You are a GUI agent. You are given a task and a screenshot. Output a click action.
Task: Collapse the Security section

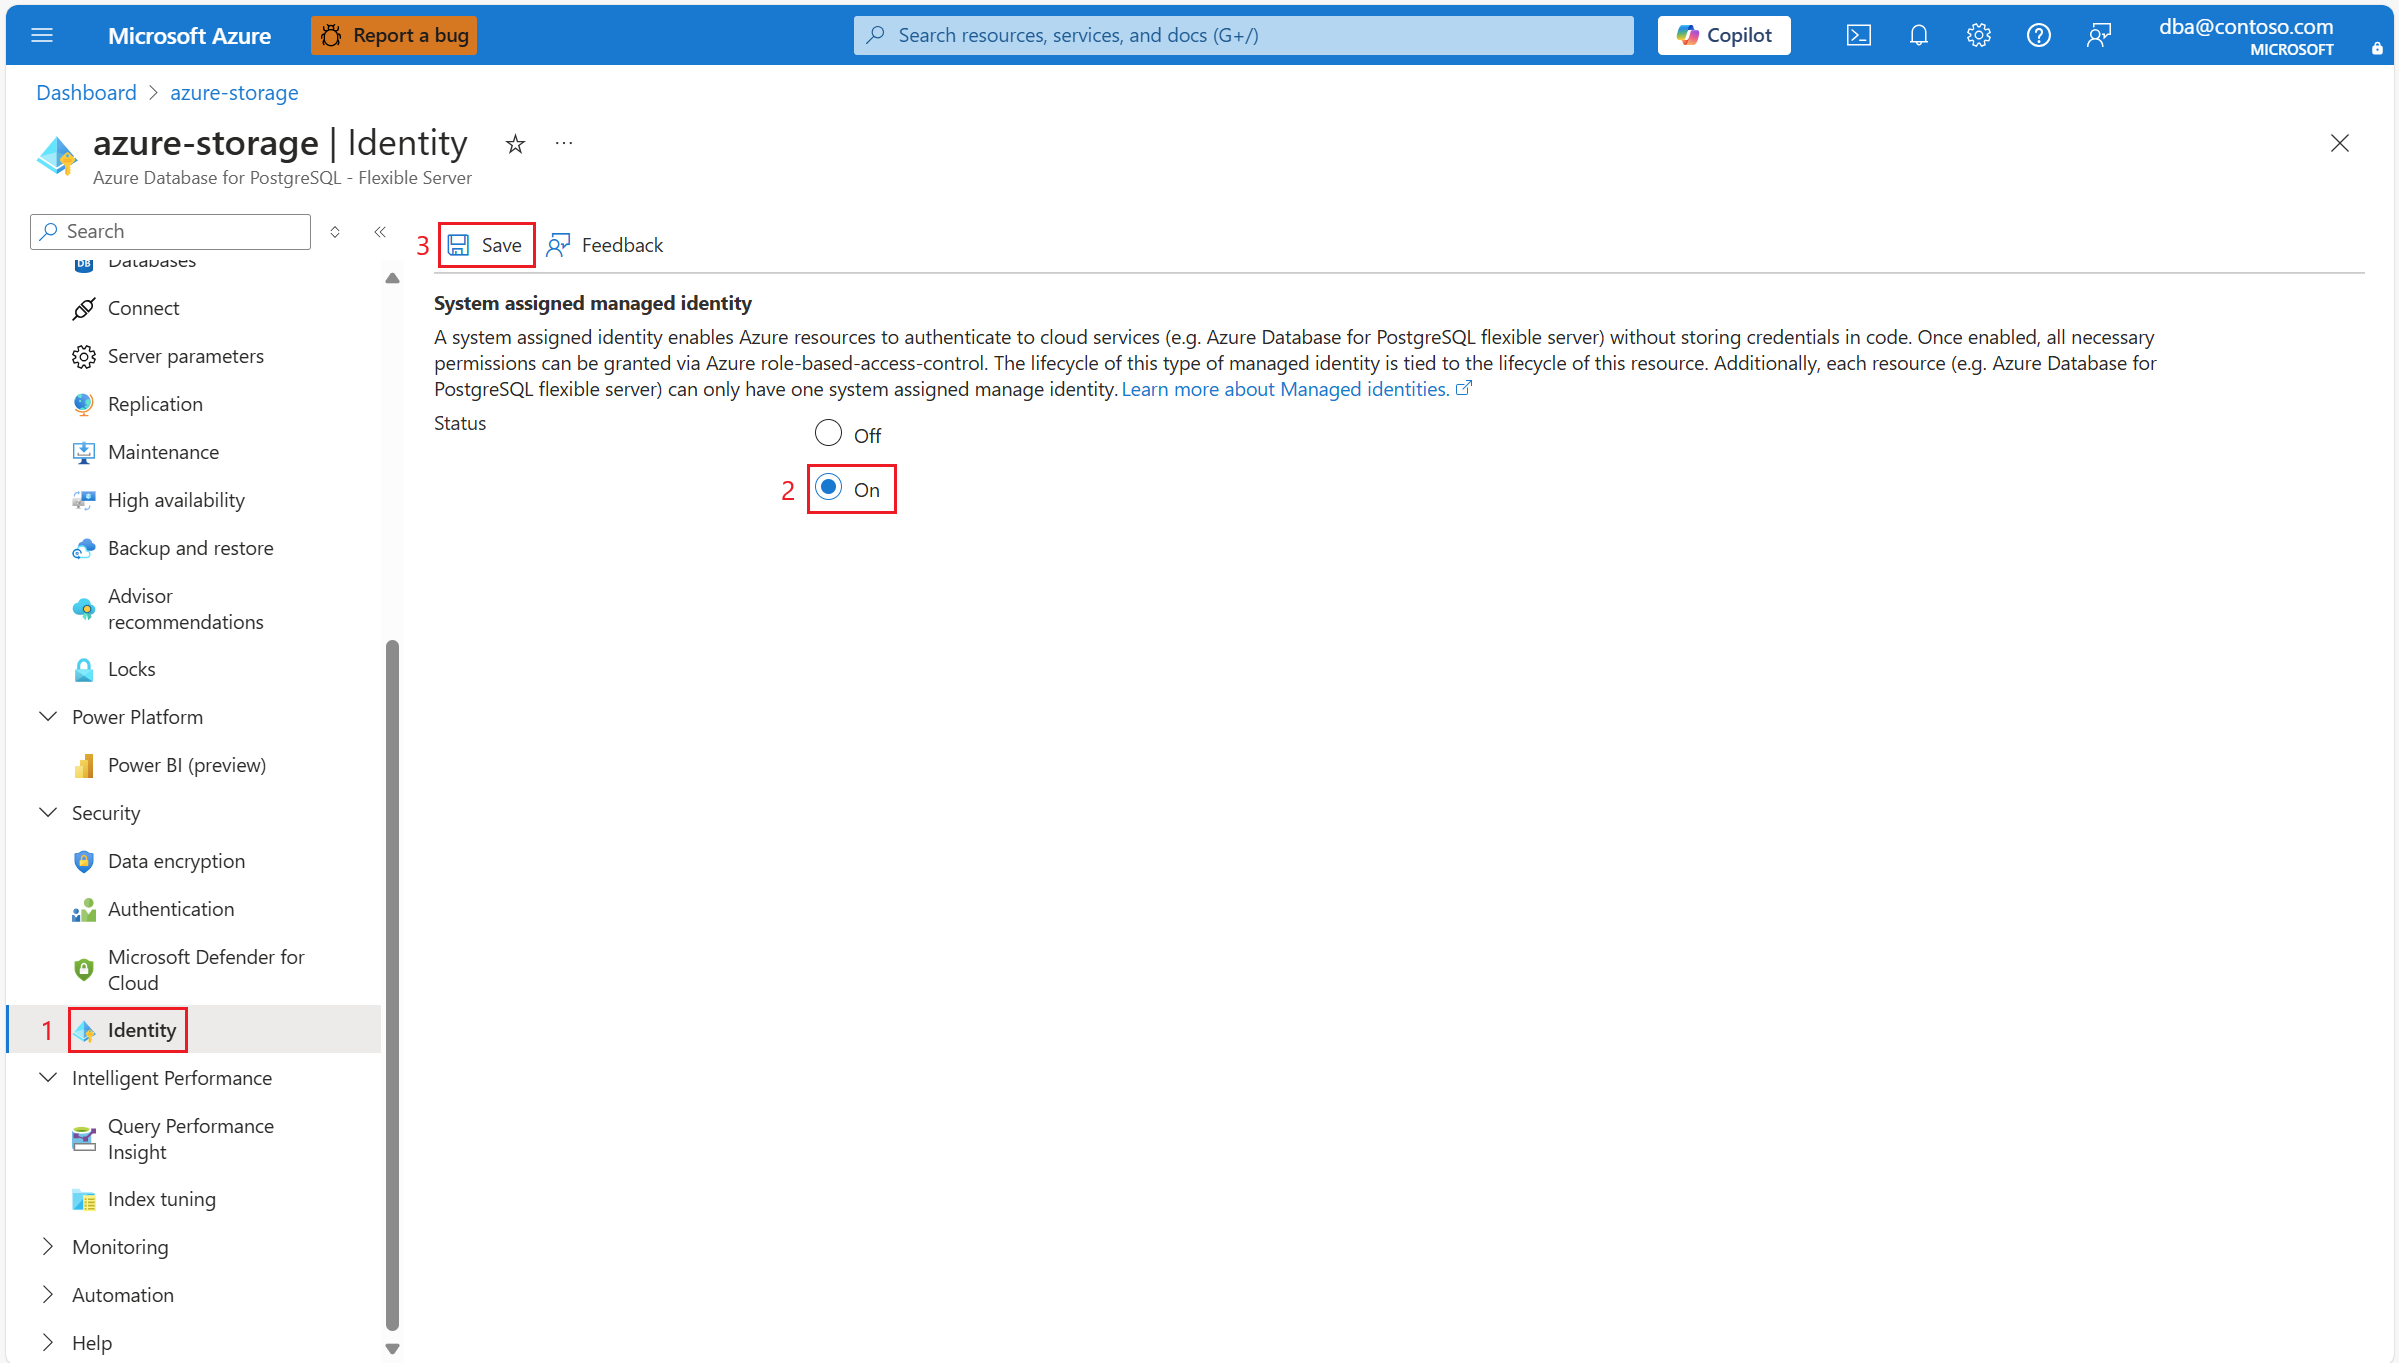click(48, 813)
